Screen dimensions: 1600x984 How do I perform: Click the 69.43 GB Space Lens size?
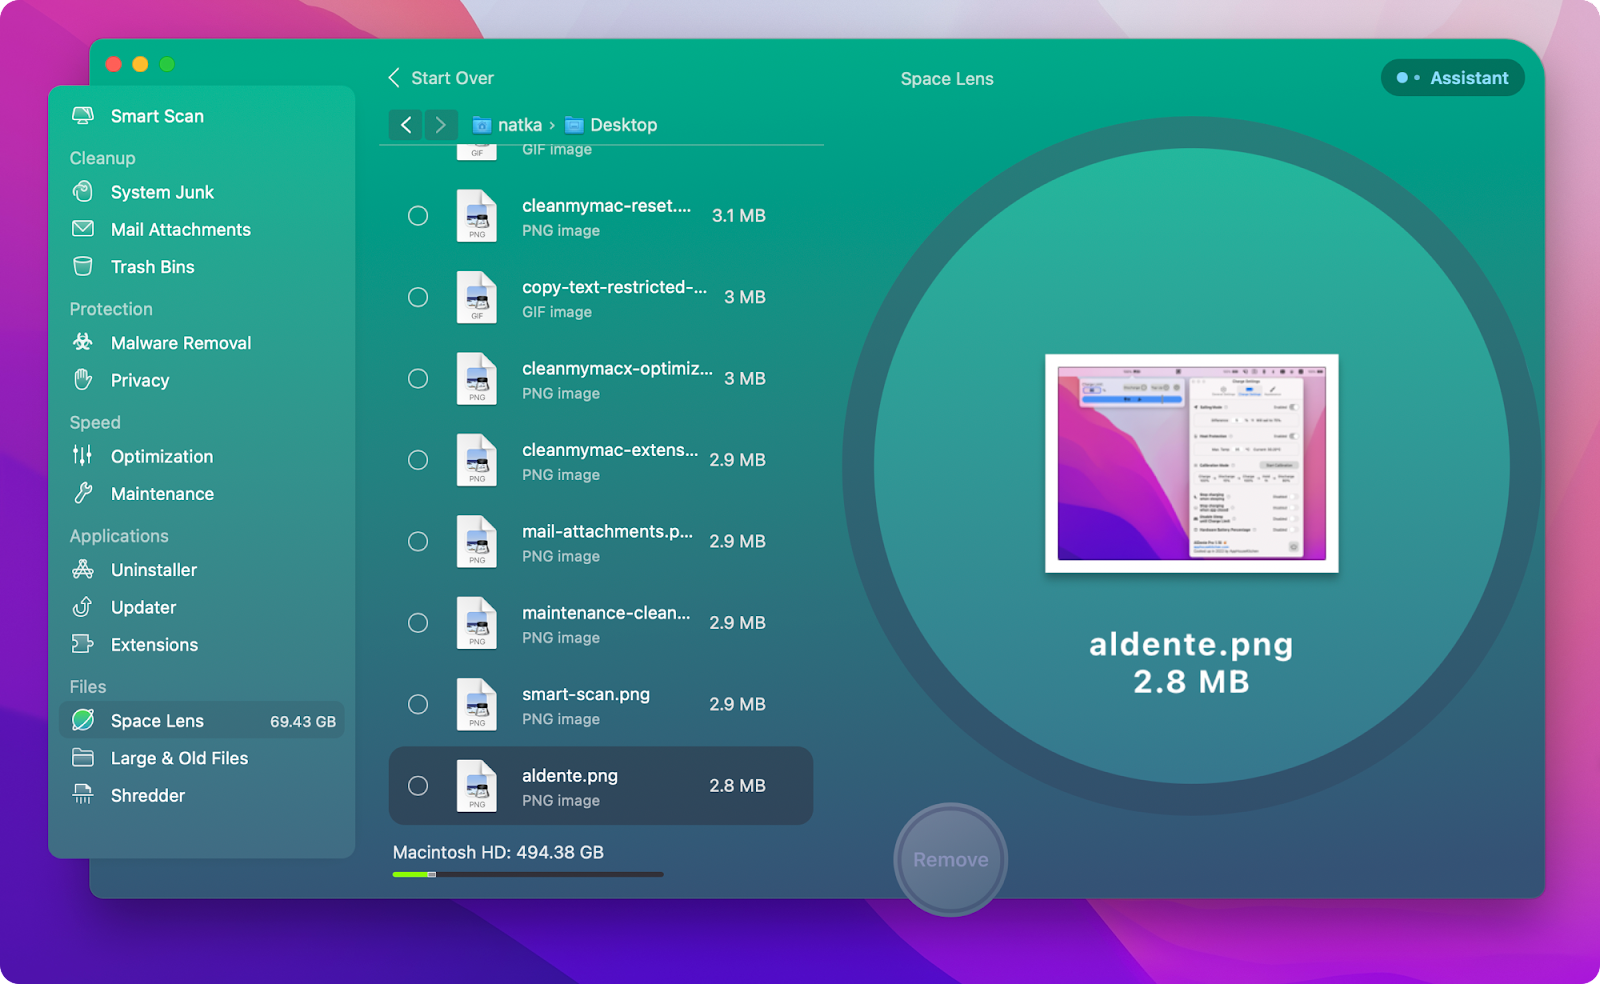(303, 721)
